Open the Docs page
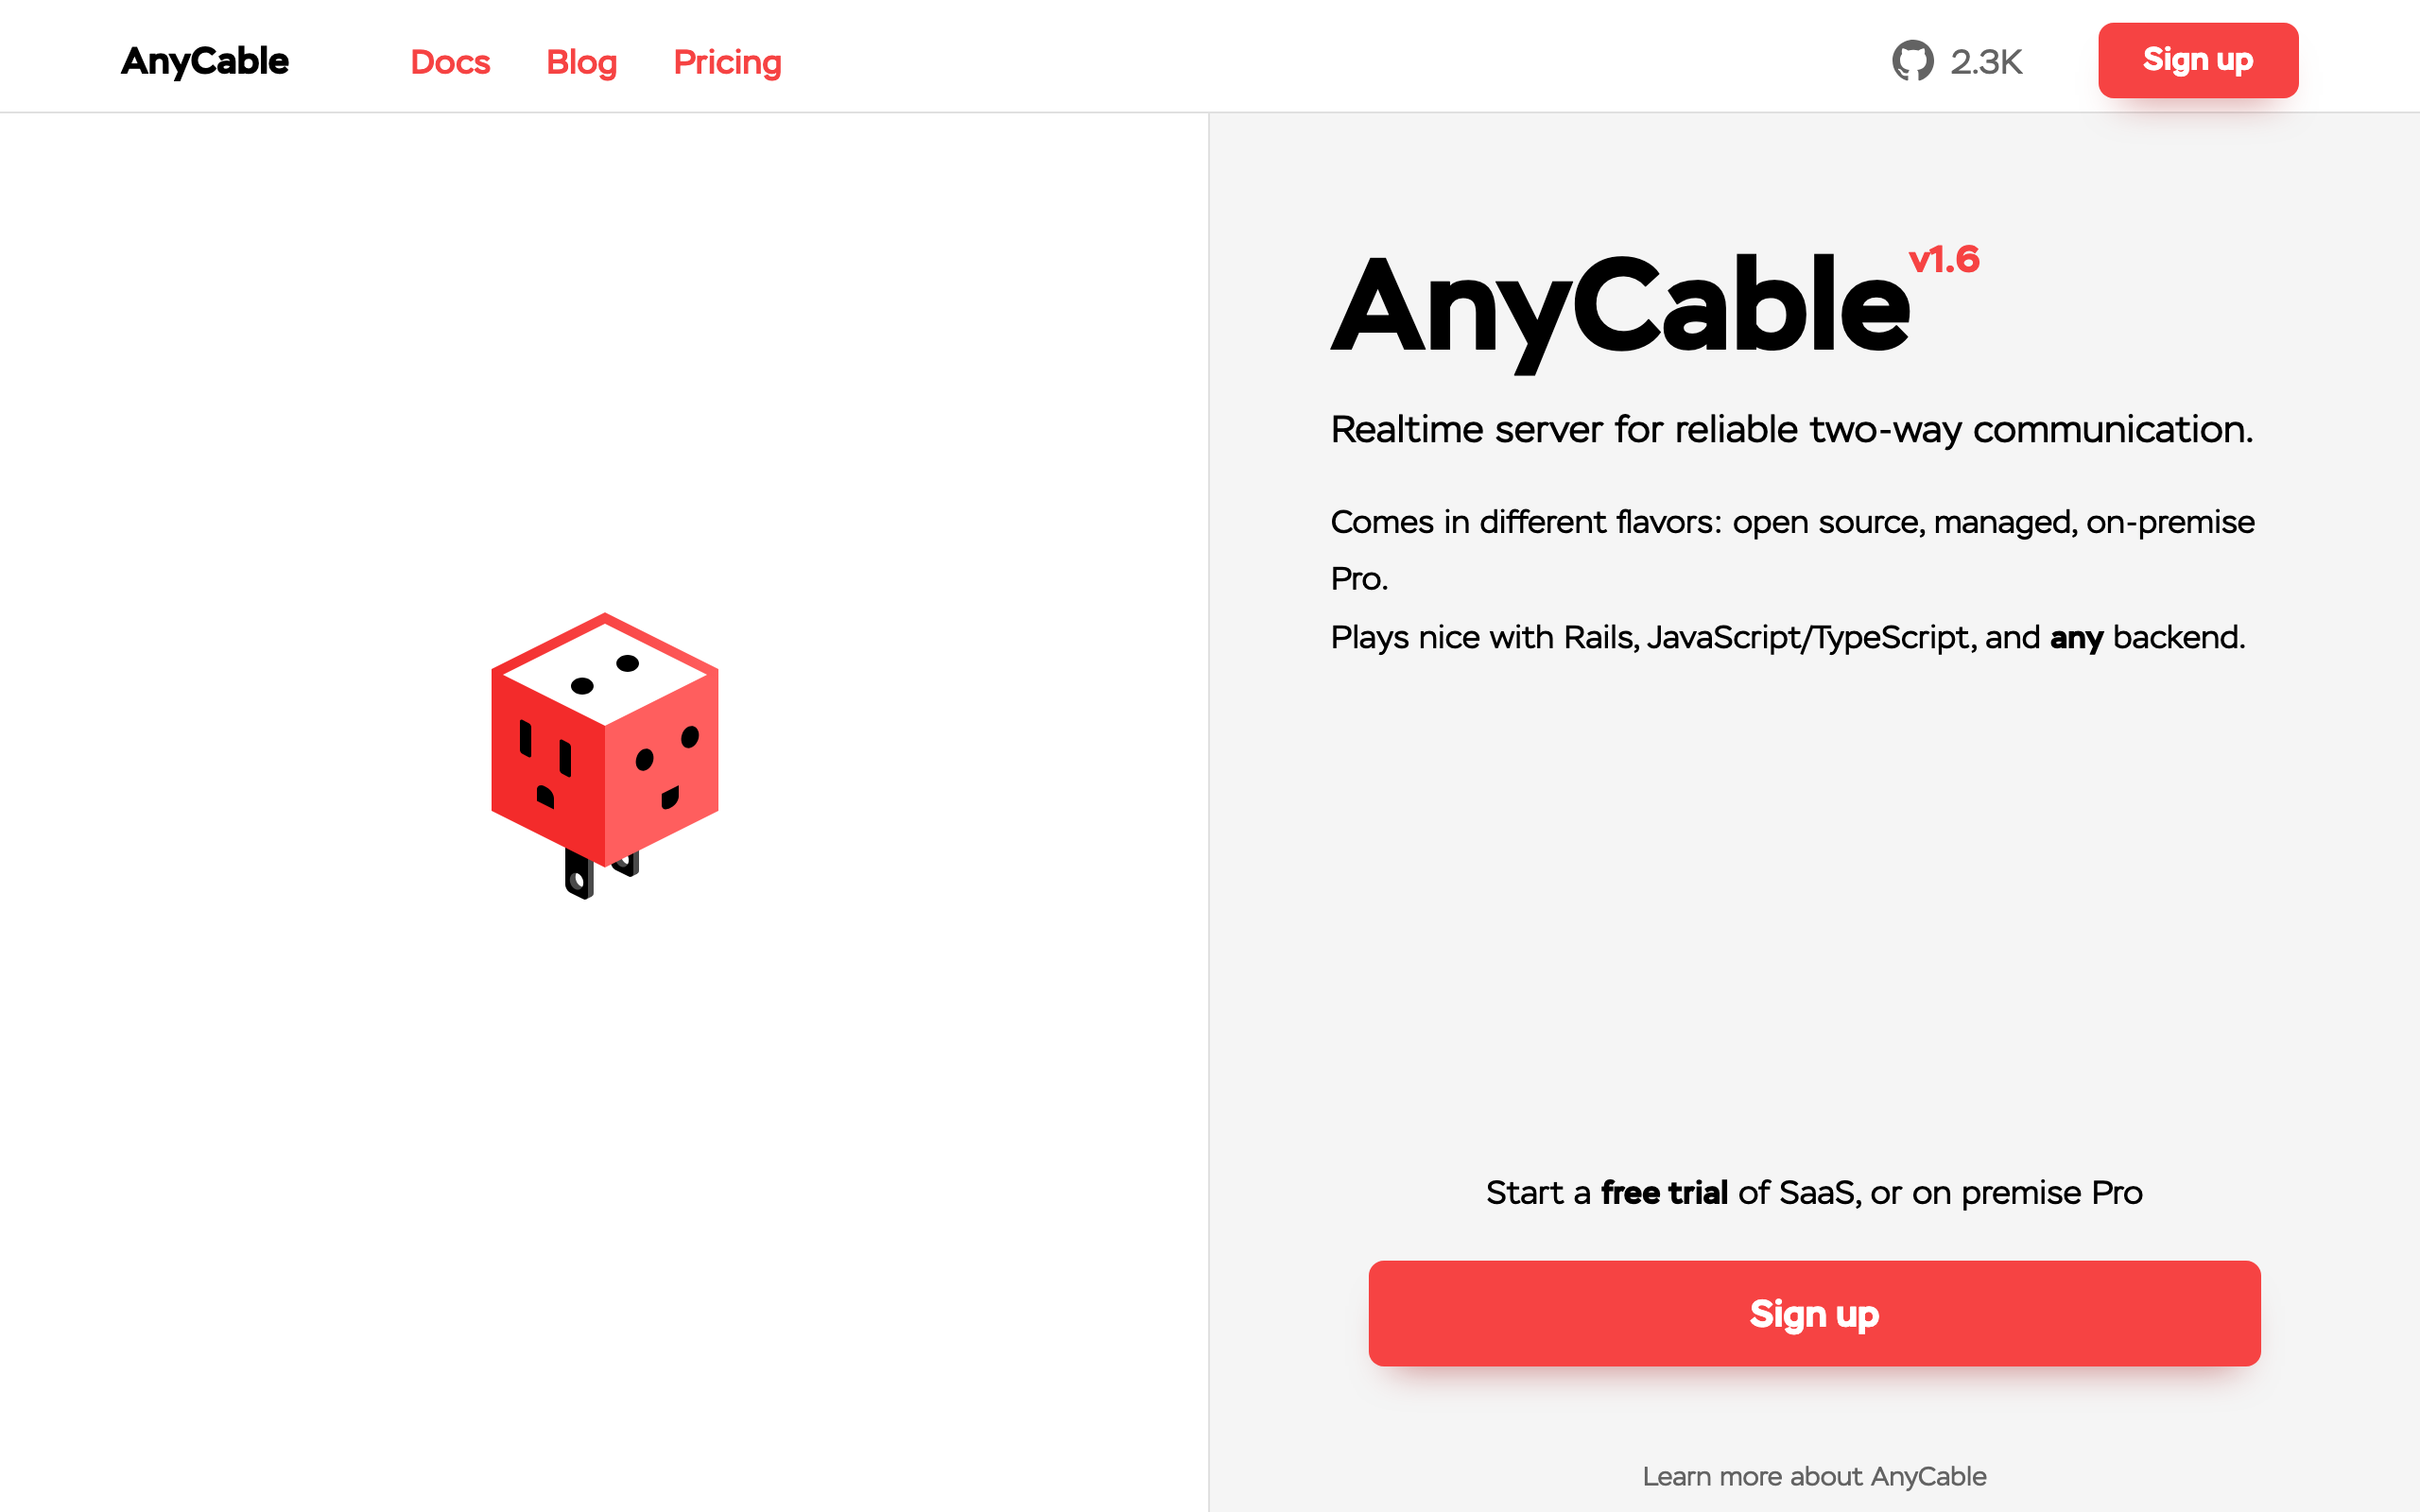Screen dimensions: 2420x1512 click(x=450, y=62)
